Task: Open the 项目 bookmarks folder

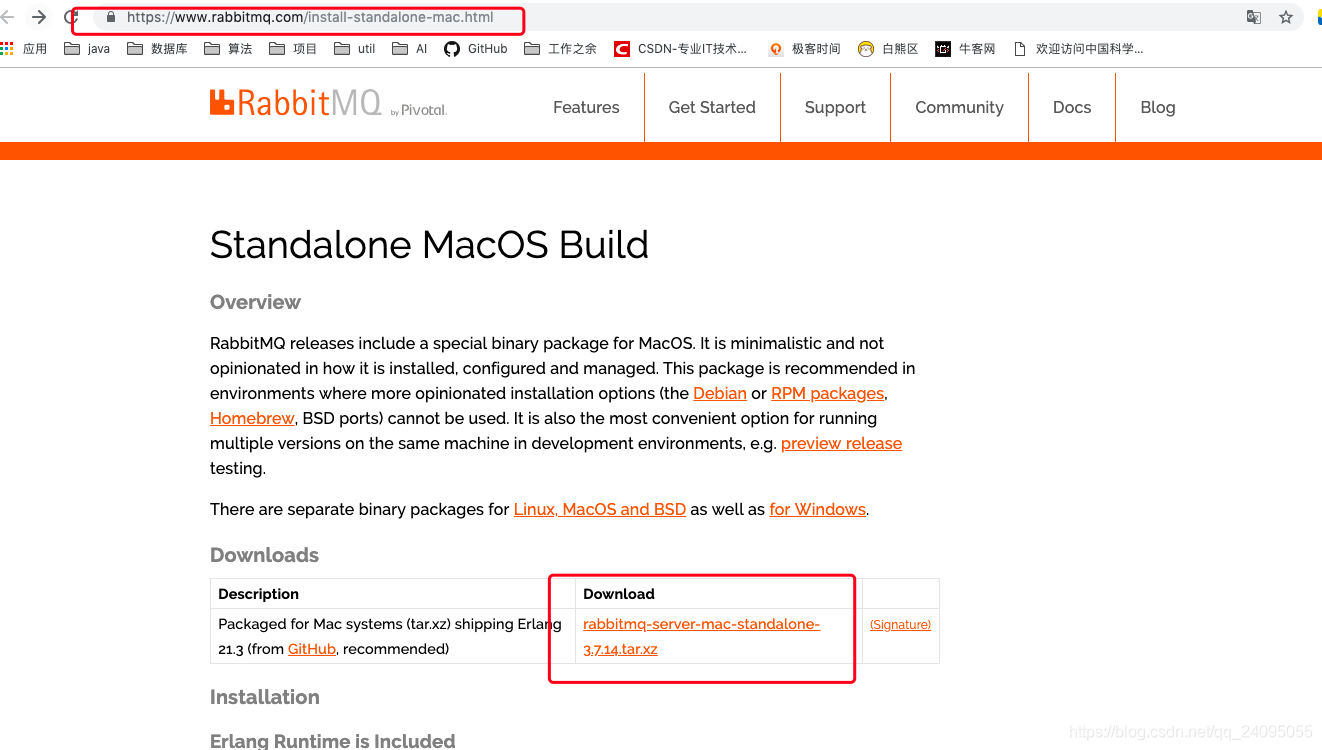Action: [x=293, y=48]
